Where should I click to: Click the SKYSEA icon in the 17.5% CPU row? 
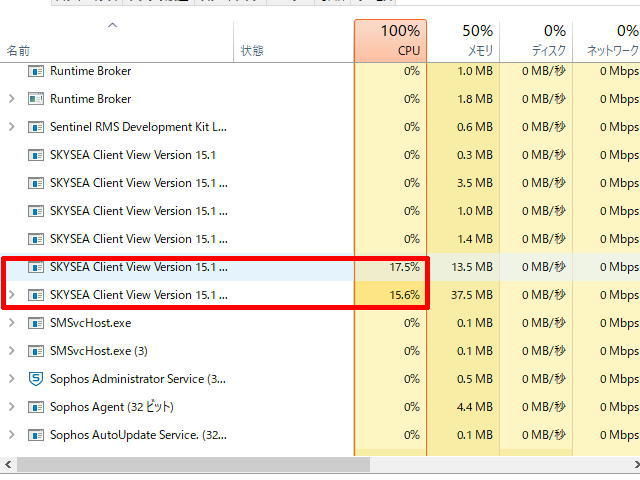click(x=36, y=267)
